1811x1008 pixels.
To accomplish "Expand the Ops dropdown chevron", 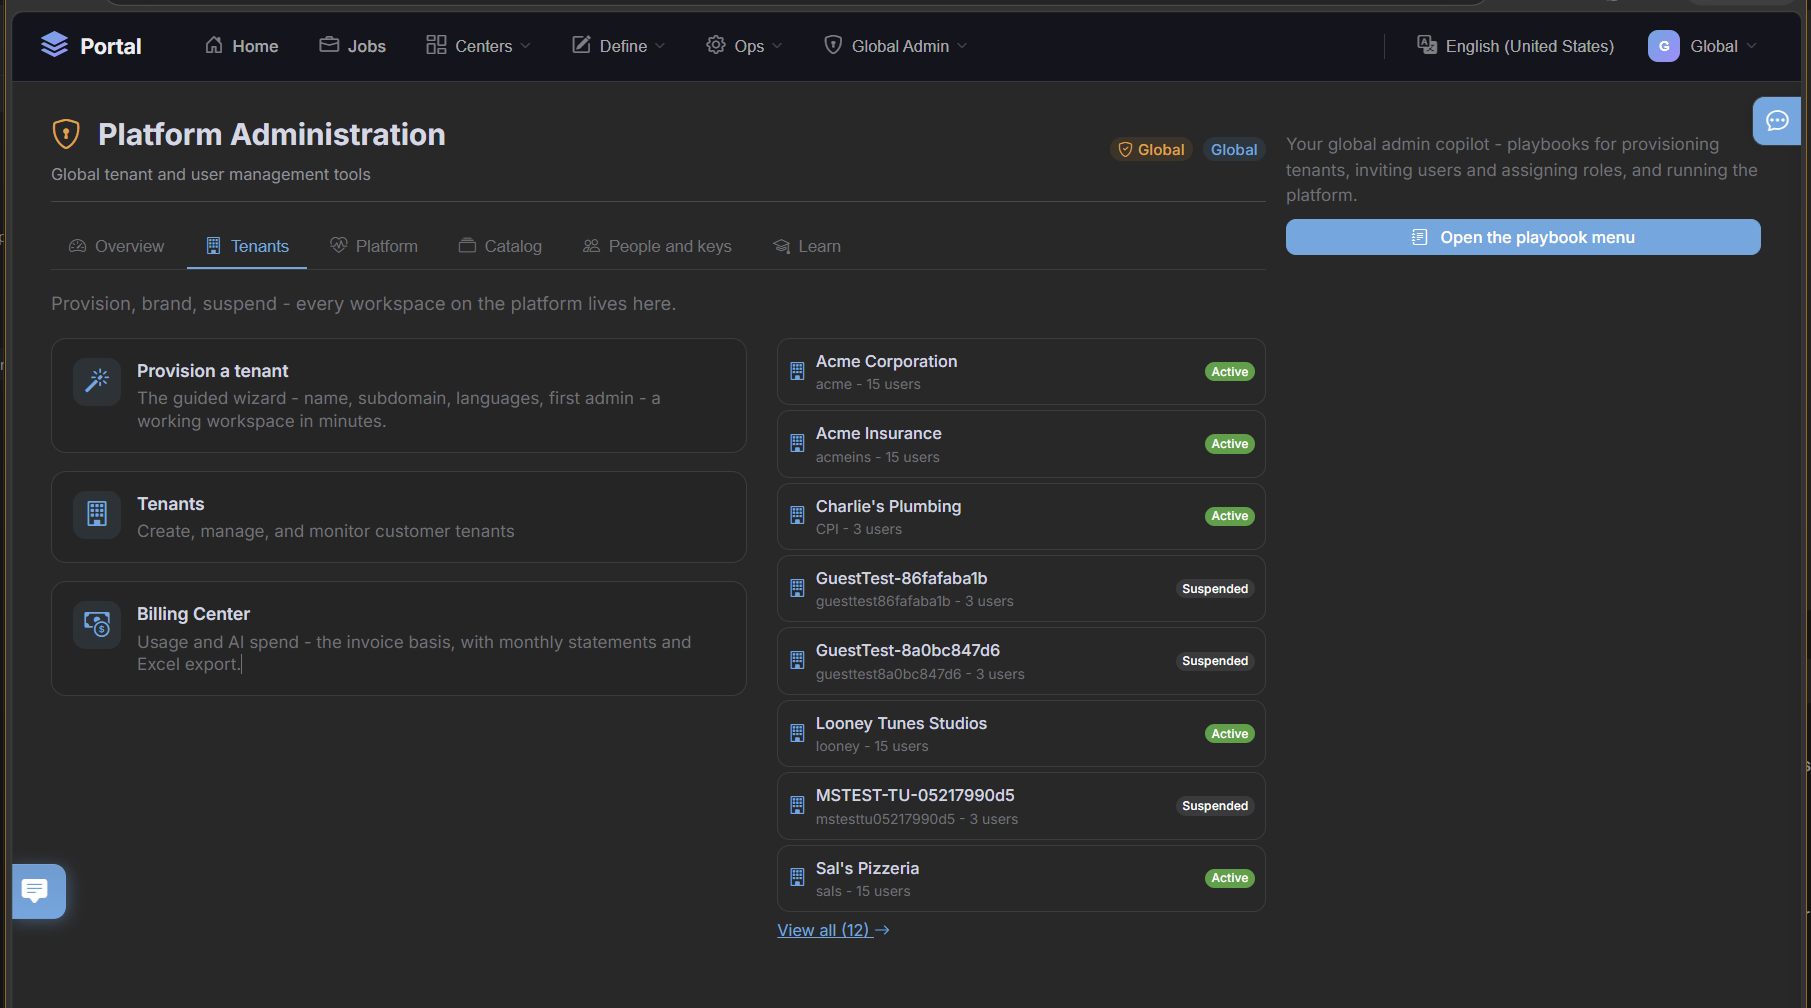I will tap(777, 46).
